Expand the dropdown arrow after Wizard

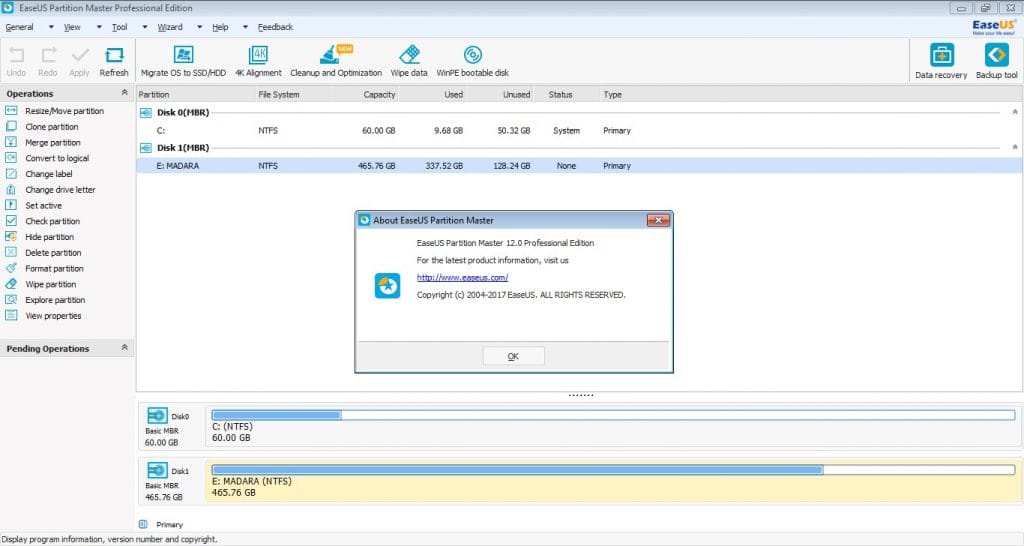[200, 27]
